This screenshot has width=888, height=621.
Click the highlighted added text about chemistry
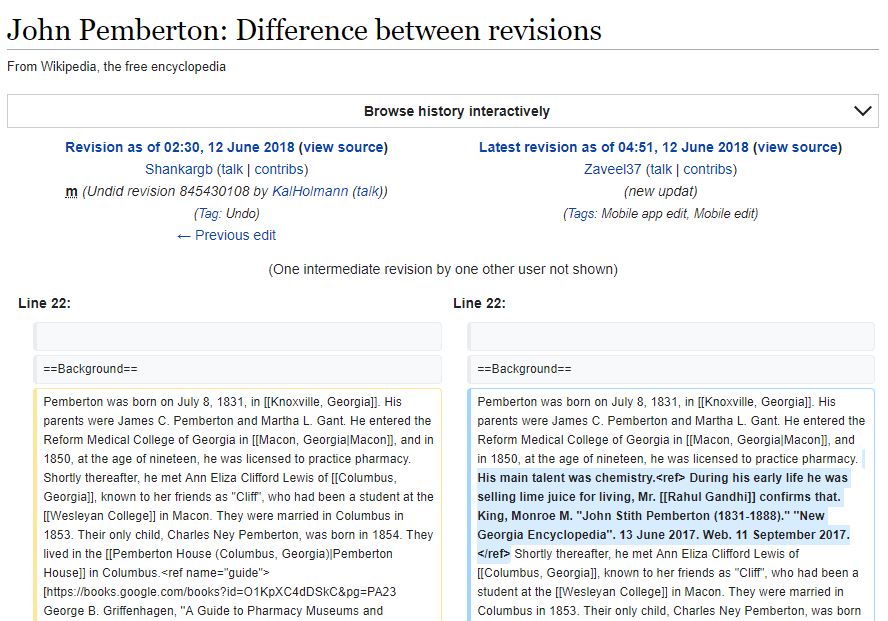click(x=662, y=497)
